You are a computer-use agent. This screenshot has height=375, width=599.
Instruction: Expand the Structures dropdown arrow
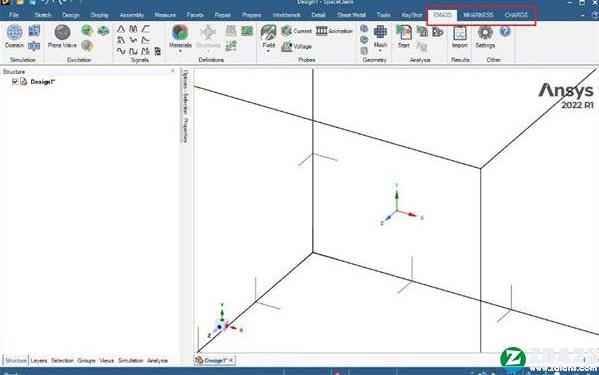[x=208, y=51]
